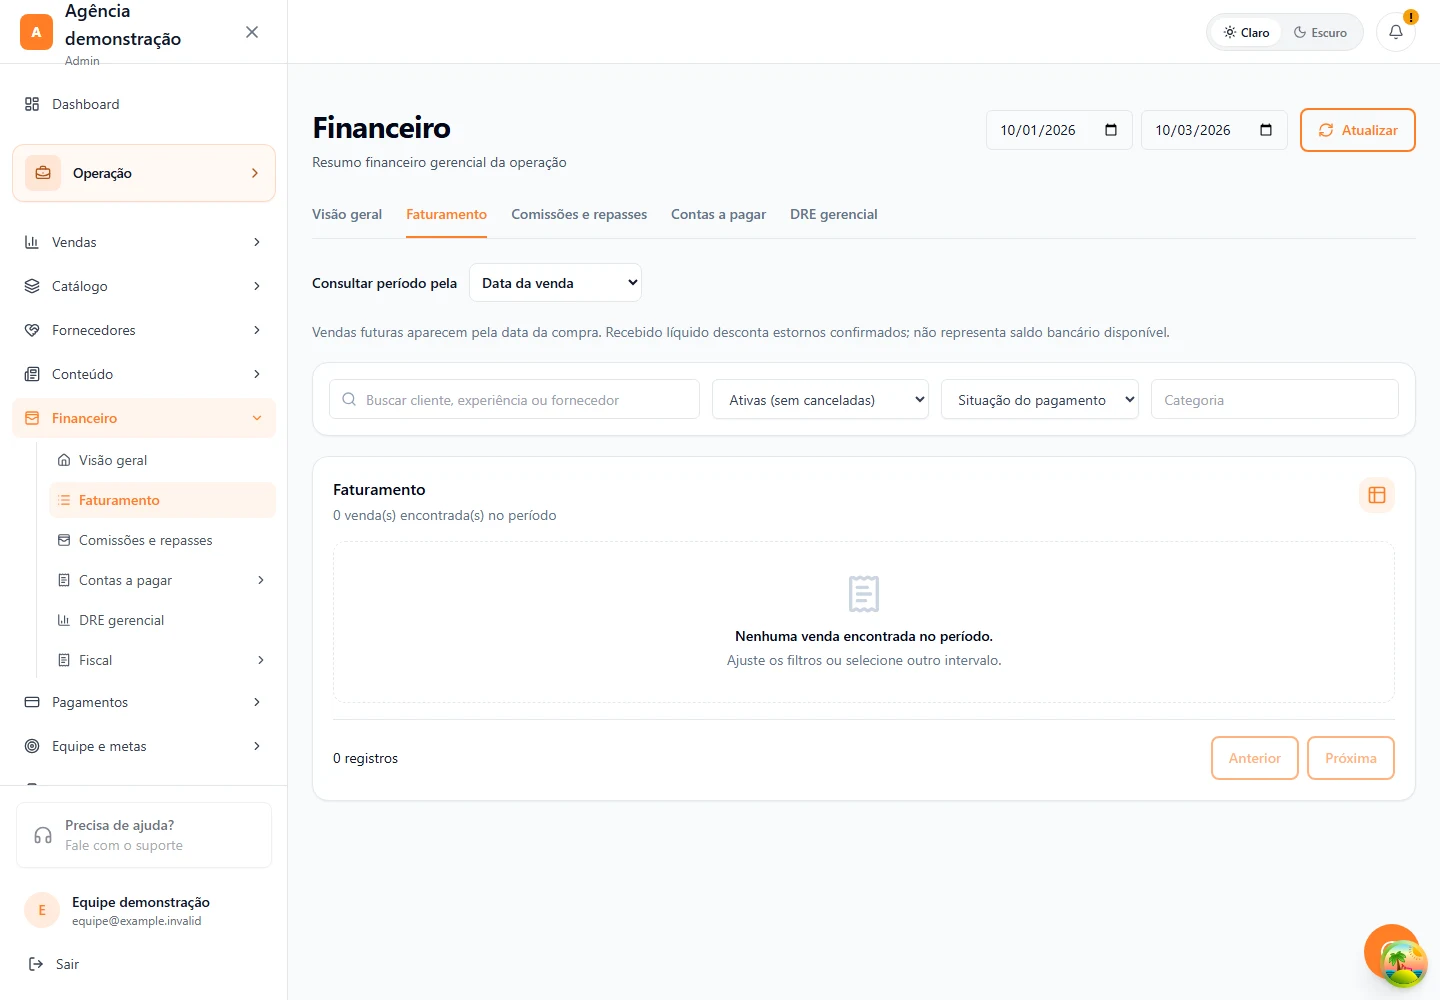Open Comissões e repasses in sidebar
Screen dimensions: 1440x1000
(x=162, y=540)
